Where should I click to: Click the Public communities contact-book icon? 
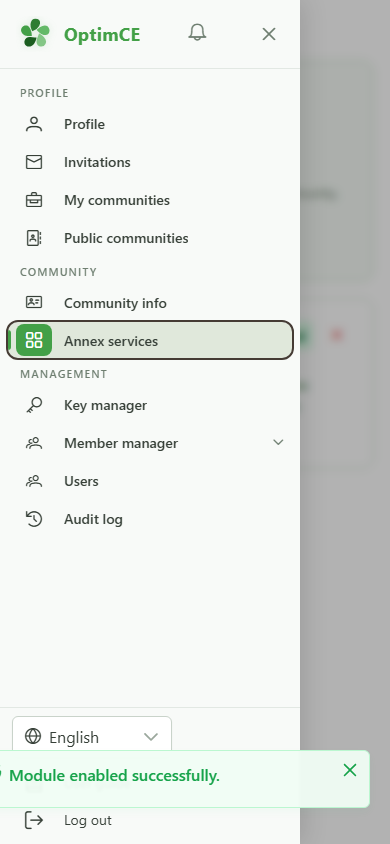tap(34, 238)
